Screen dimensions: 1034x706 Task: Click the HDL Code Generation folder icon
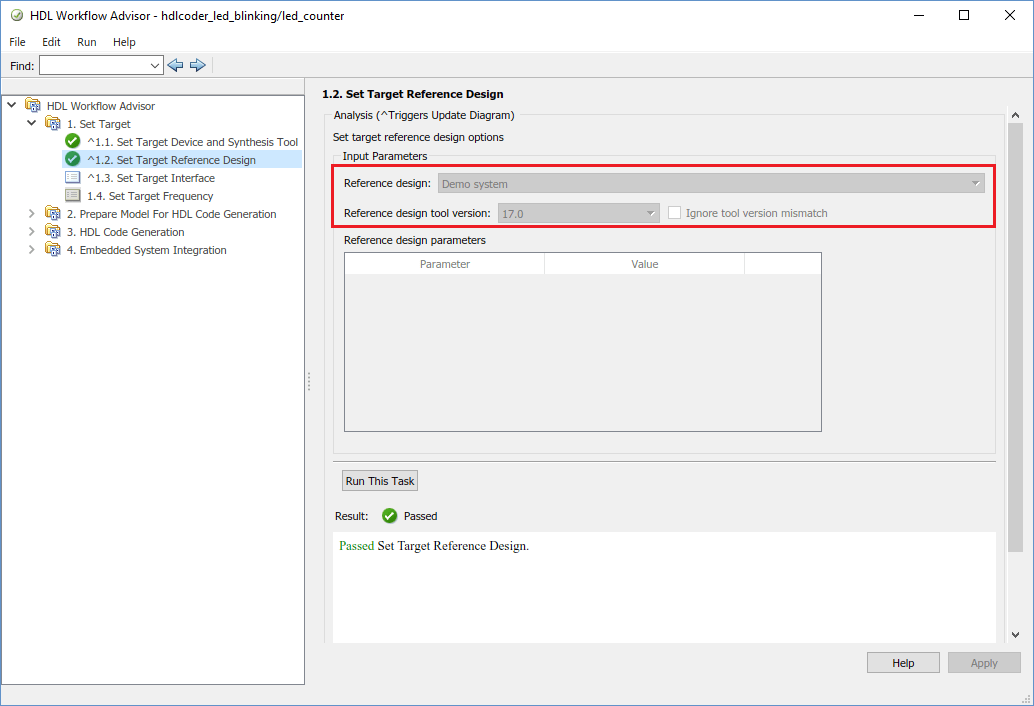pos(53,232)
